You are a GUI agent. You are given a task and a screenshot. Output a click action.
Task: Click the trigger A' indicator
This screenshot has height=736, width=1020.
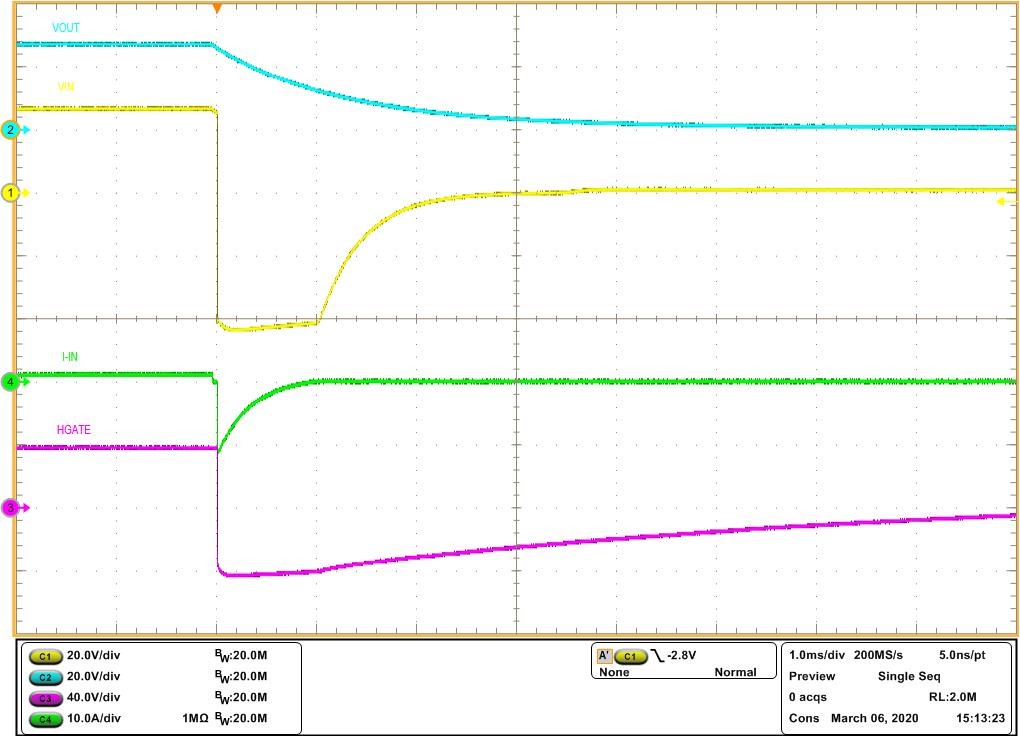604,656
